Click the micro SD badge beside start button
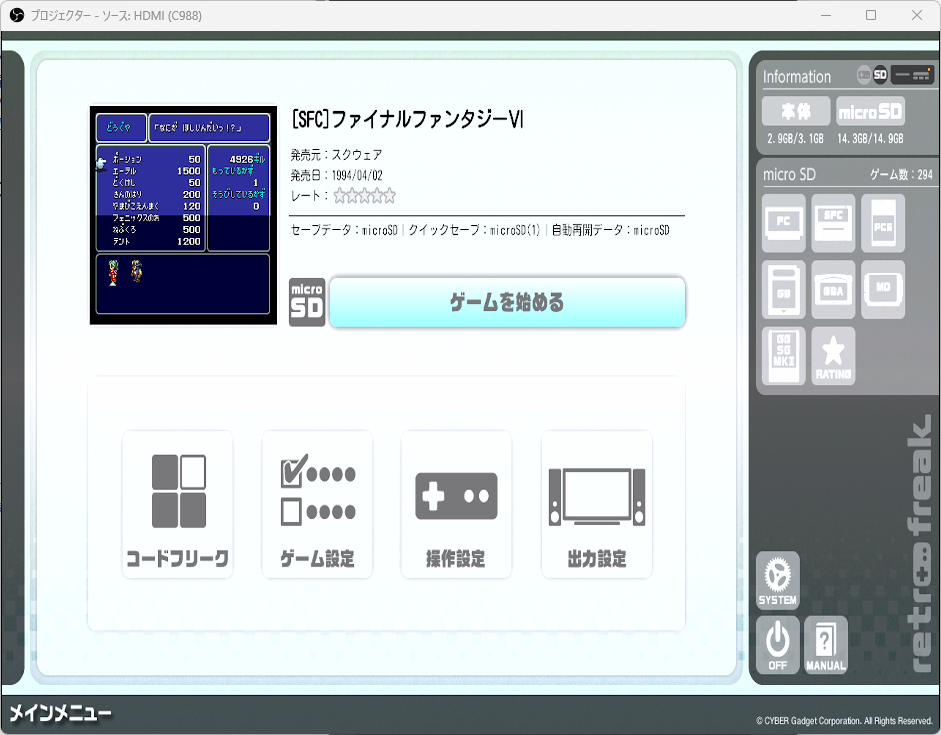The width and height of the screenshot is (941, 735). pyautogui.click(x=307, y=302)
